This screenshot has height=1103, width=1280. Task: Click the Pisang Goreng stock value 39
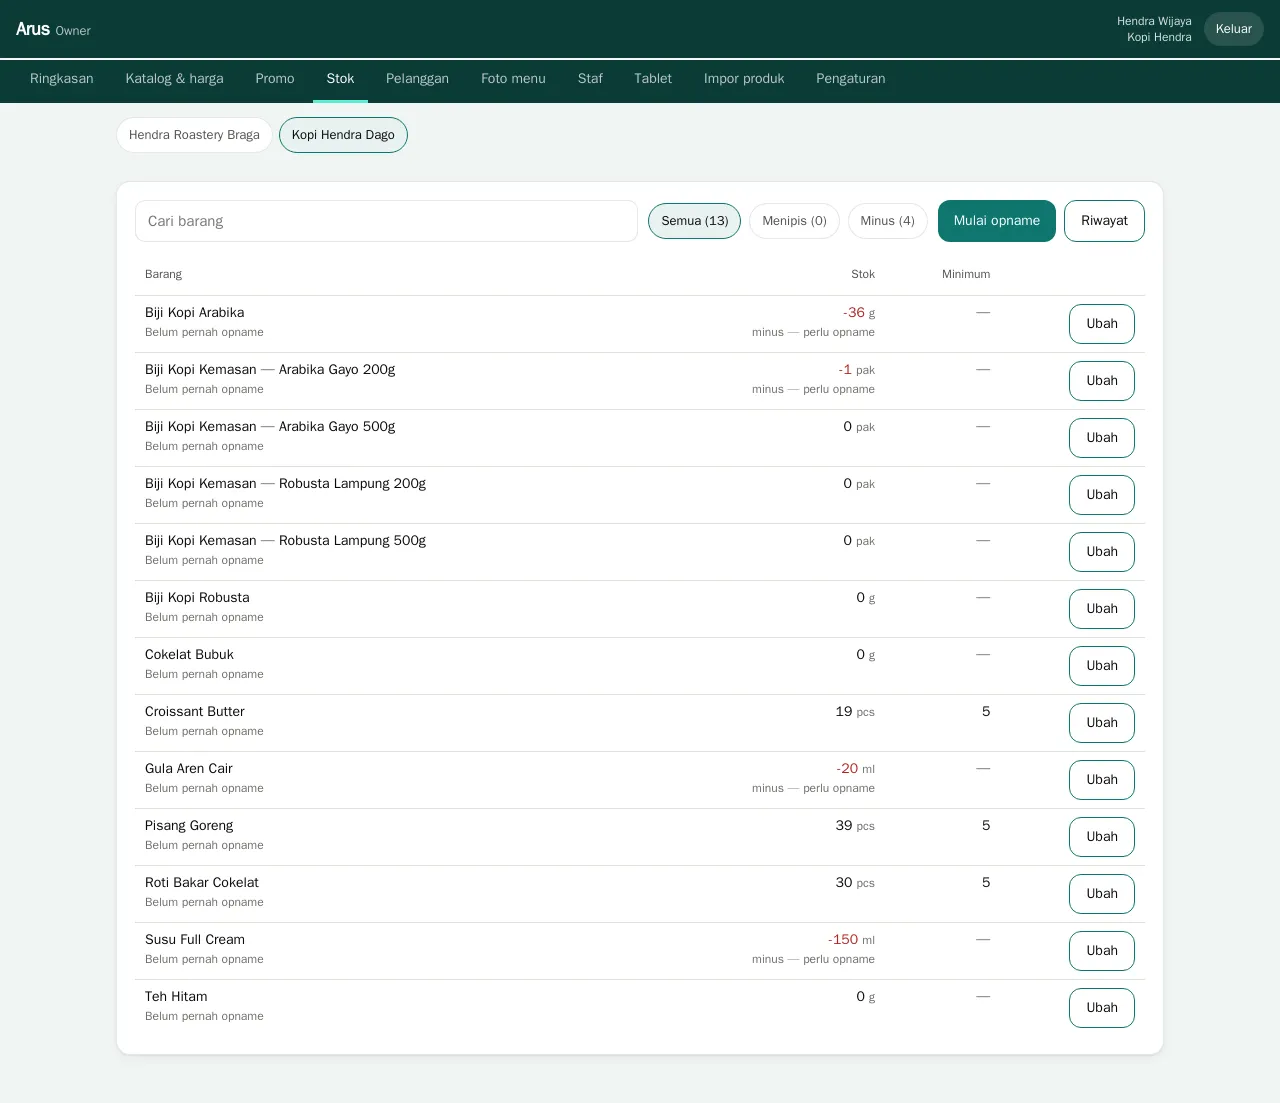pos(844,826)
